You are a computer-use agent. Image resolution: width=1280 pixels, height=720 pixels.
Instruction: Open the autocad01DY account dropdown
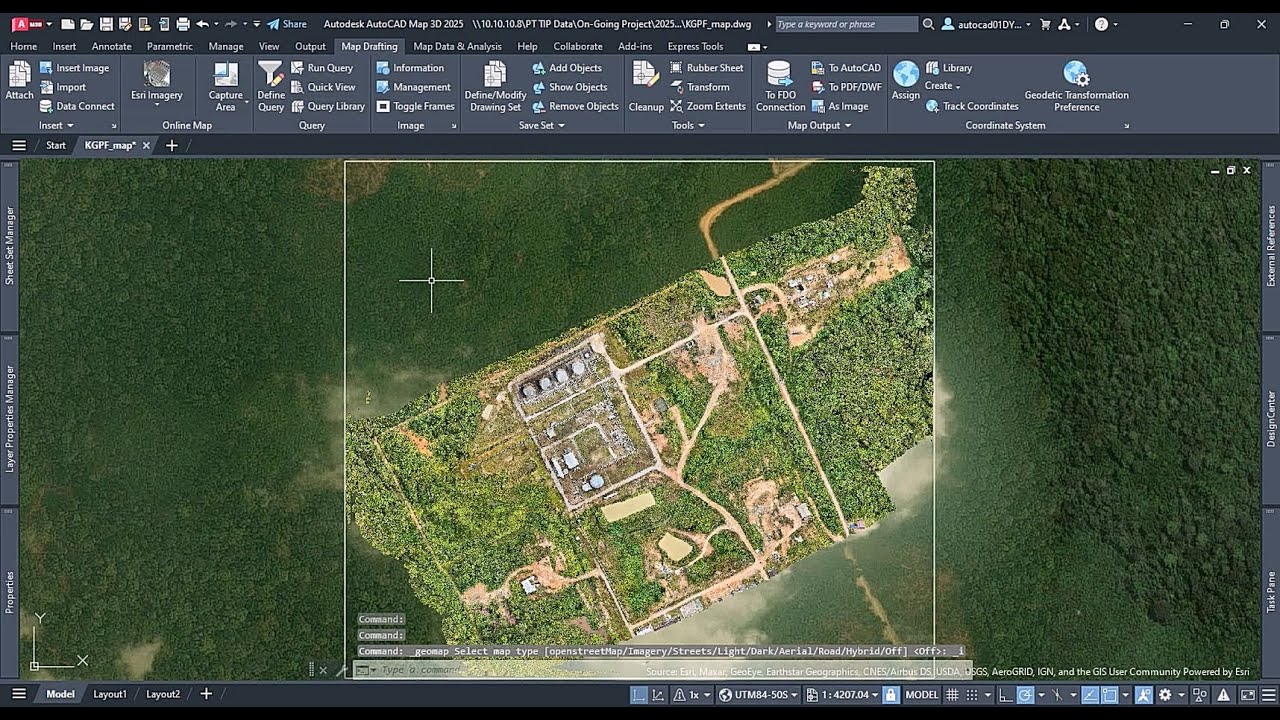click(988, 24)
